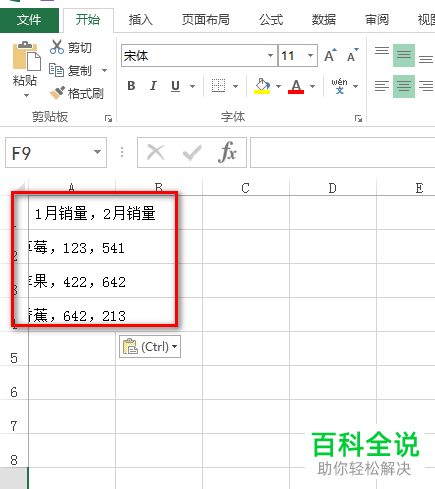Viewport: 435px width, 489px height.
Task: Click into the formula bar field
Action: (343, 153)
